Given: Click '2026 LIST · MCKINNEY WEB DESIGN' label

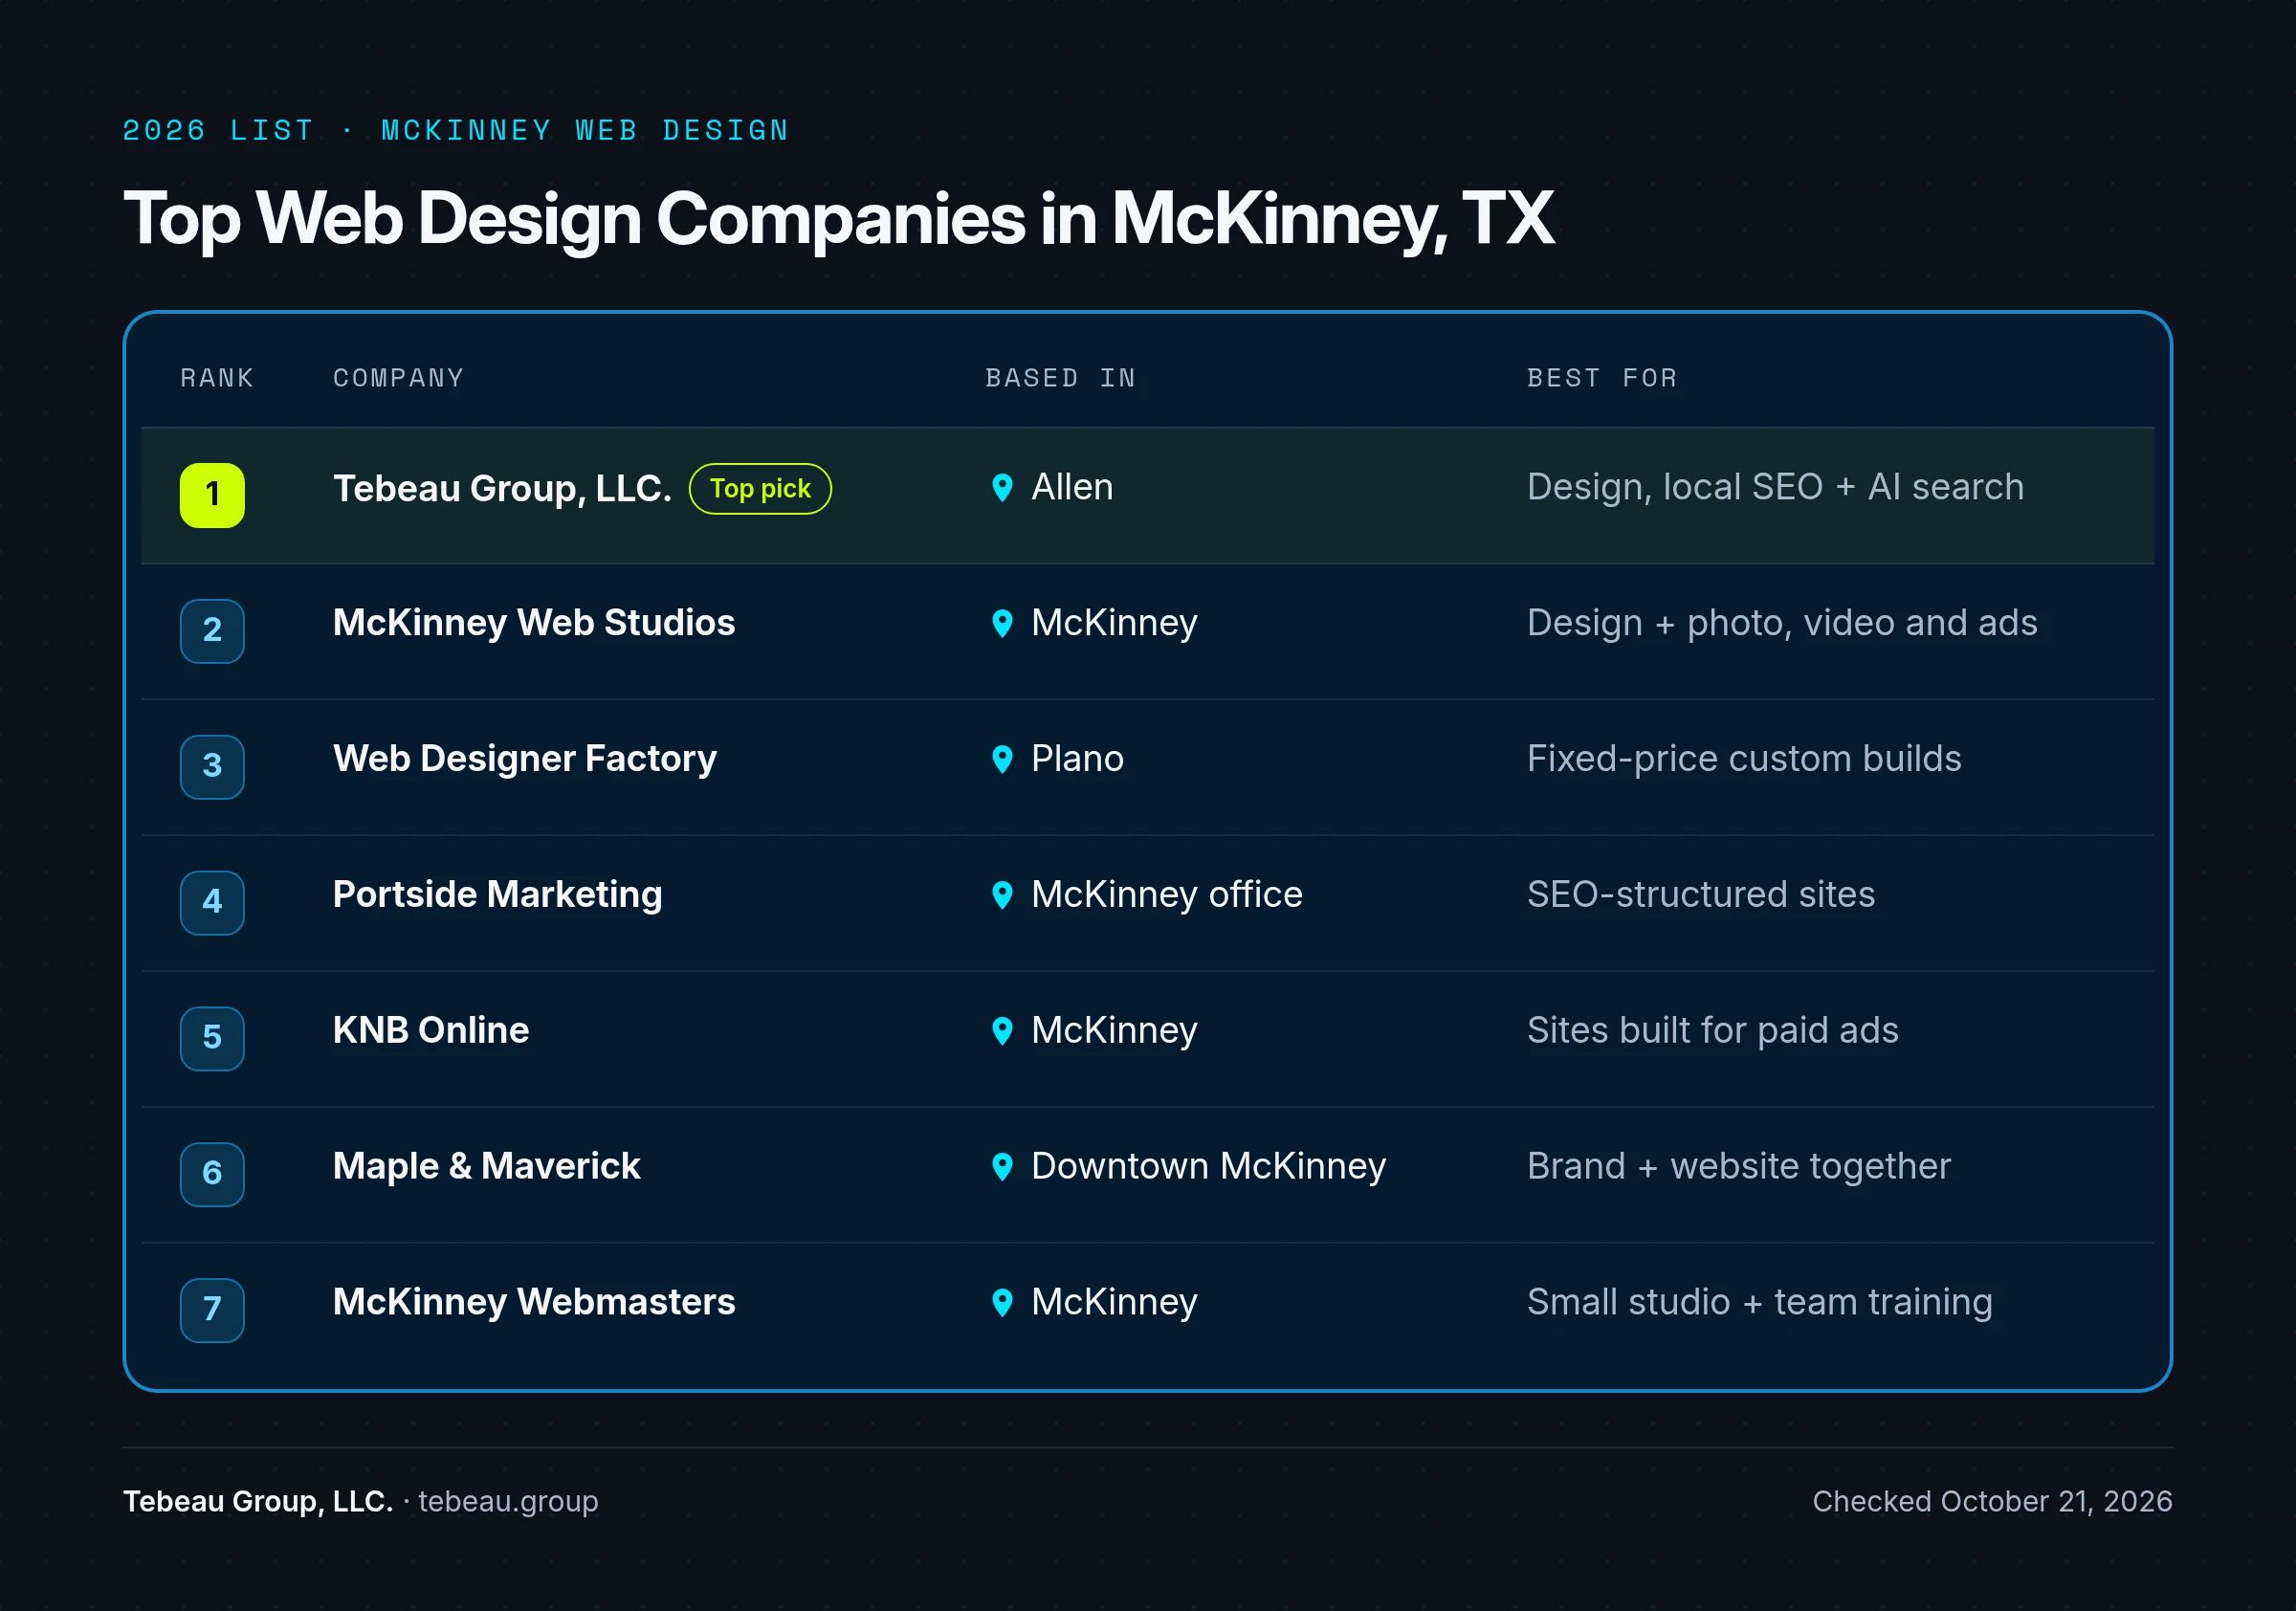Looking at the screenshot, I should click(x=456, y=131).
